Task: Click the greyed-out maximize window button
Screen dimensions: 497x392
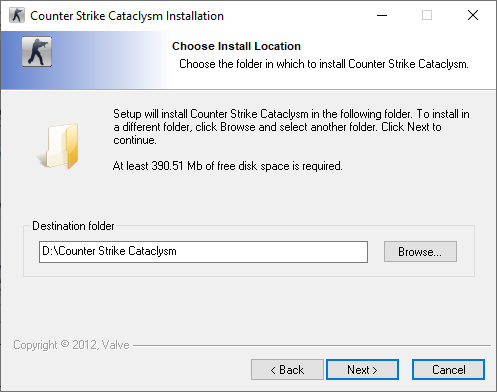Action: (427, 15)
